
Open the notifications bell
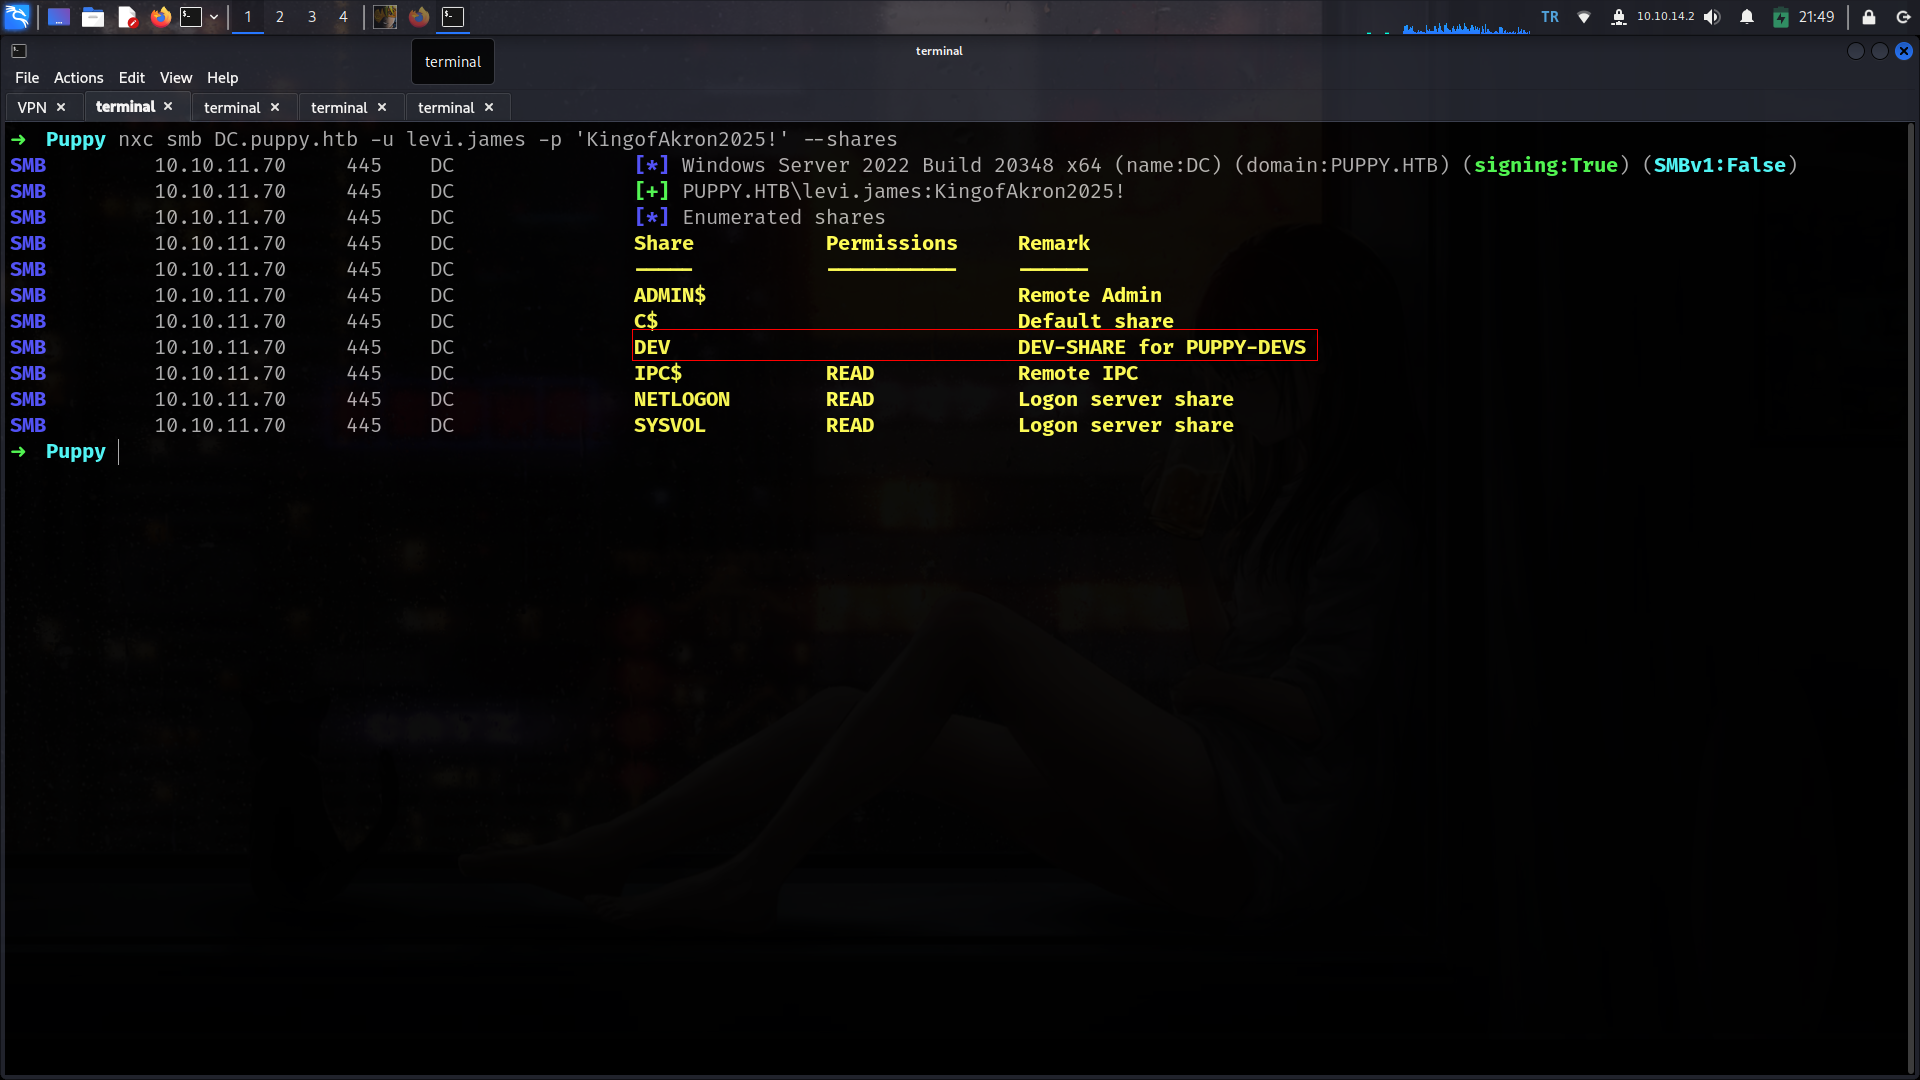(1747, 17)
